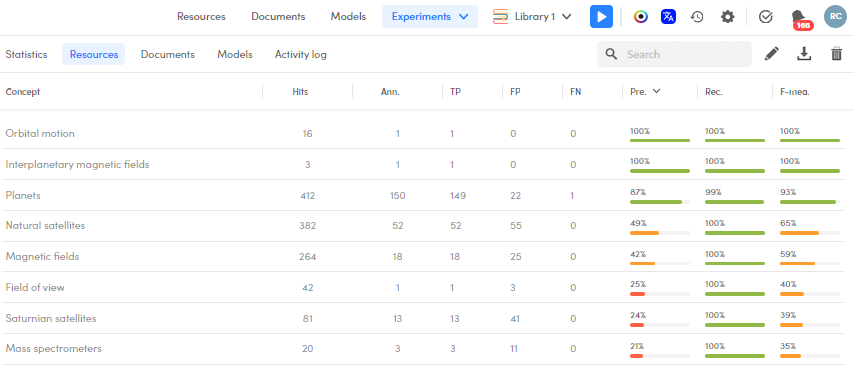This screenshot has width=854, height=368.
Task: Click the pencil edit icon
Action: [772, 54]
